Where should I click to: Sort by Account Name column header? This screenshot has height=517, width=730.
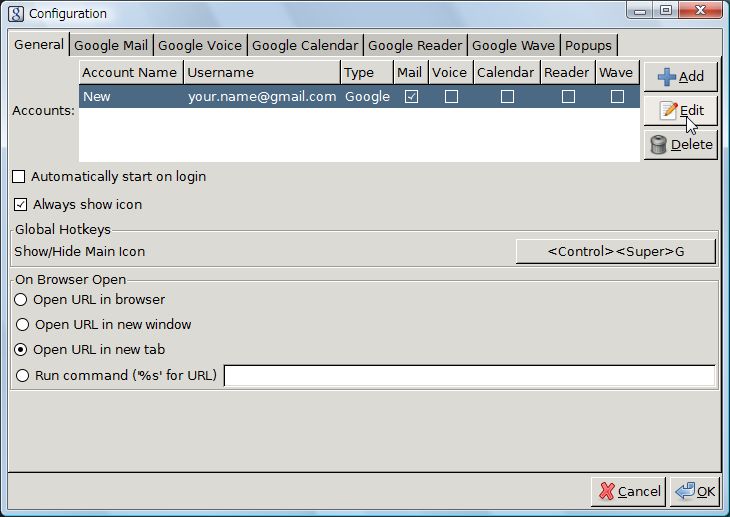tap(131, 73)
